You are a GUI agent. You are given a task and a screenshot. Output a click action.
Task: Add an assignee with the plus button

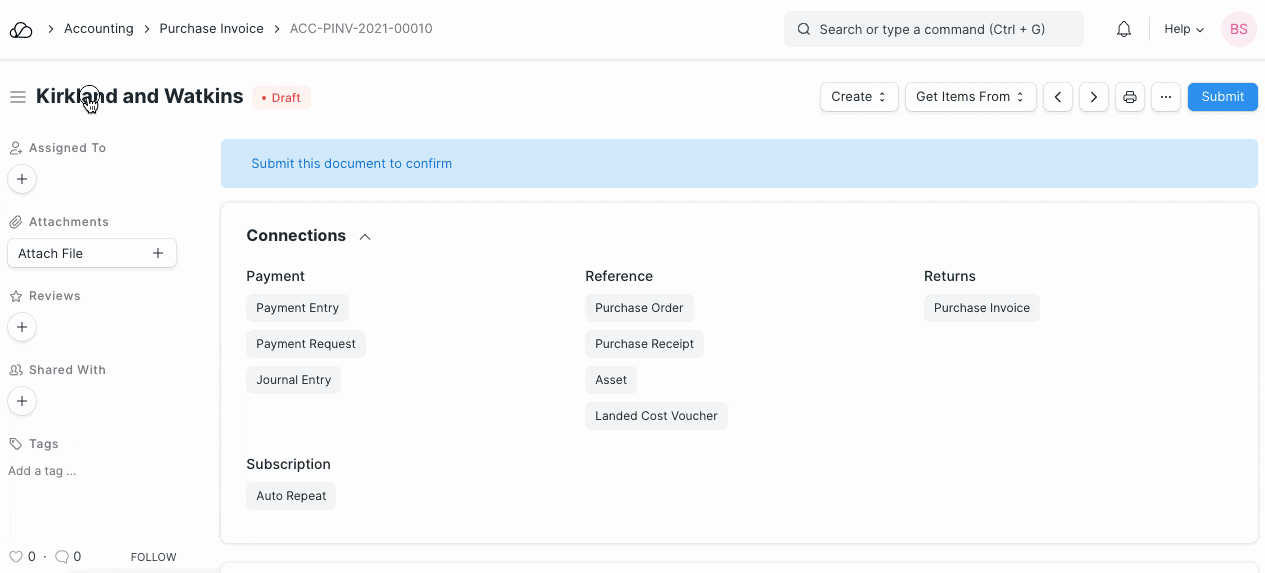point(22,179)
